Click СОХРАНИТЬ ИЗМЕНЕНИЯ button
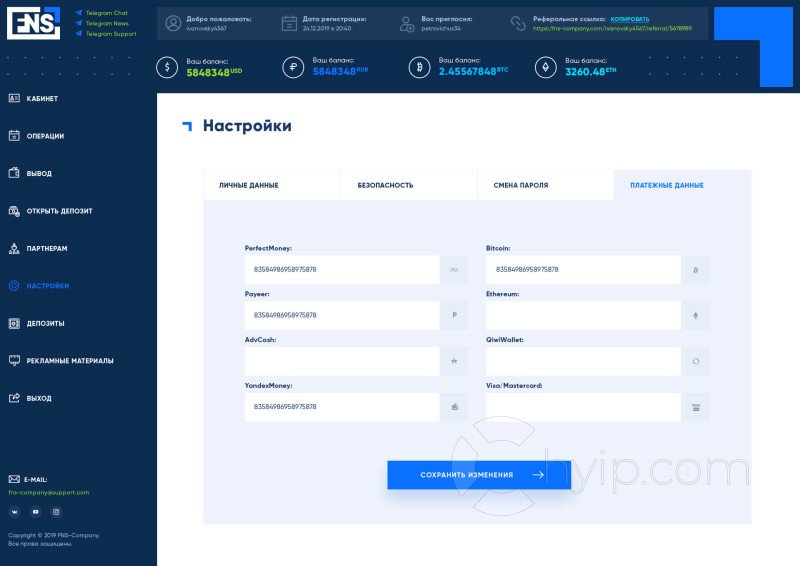 (x=479, y=475)
